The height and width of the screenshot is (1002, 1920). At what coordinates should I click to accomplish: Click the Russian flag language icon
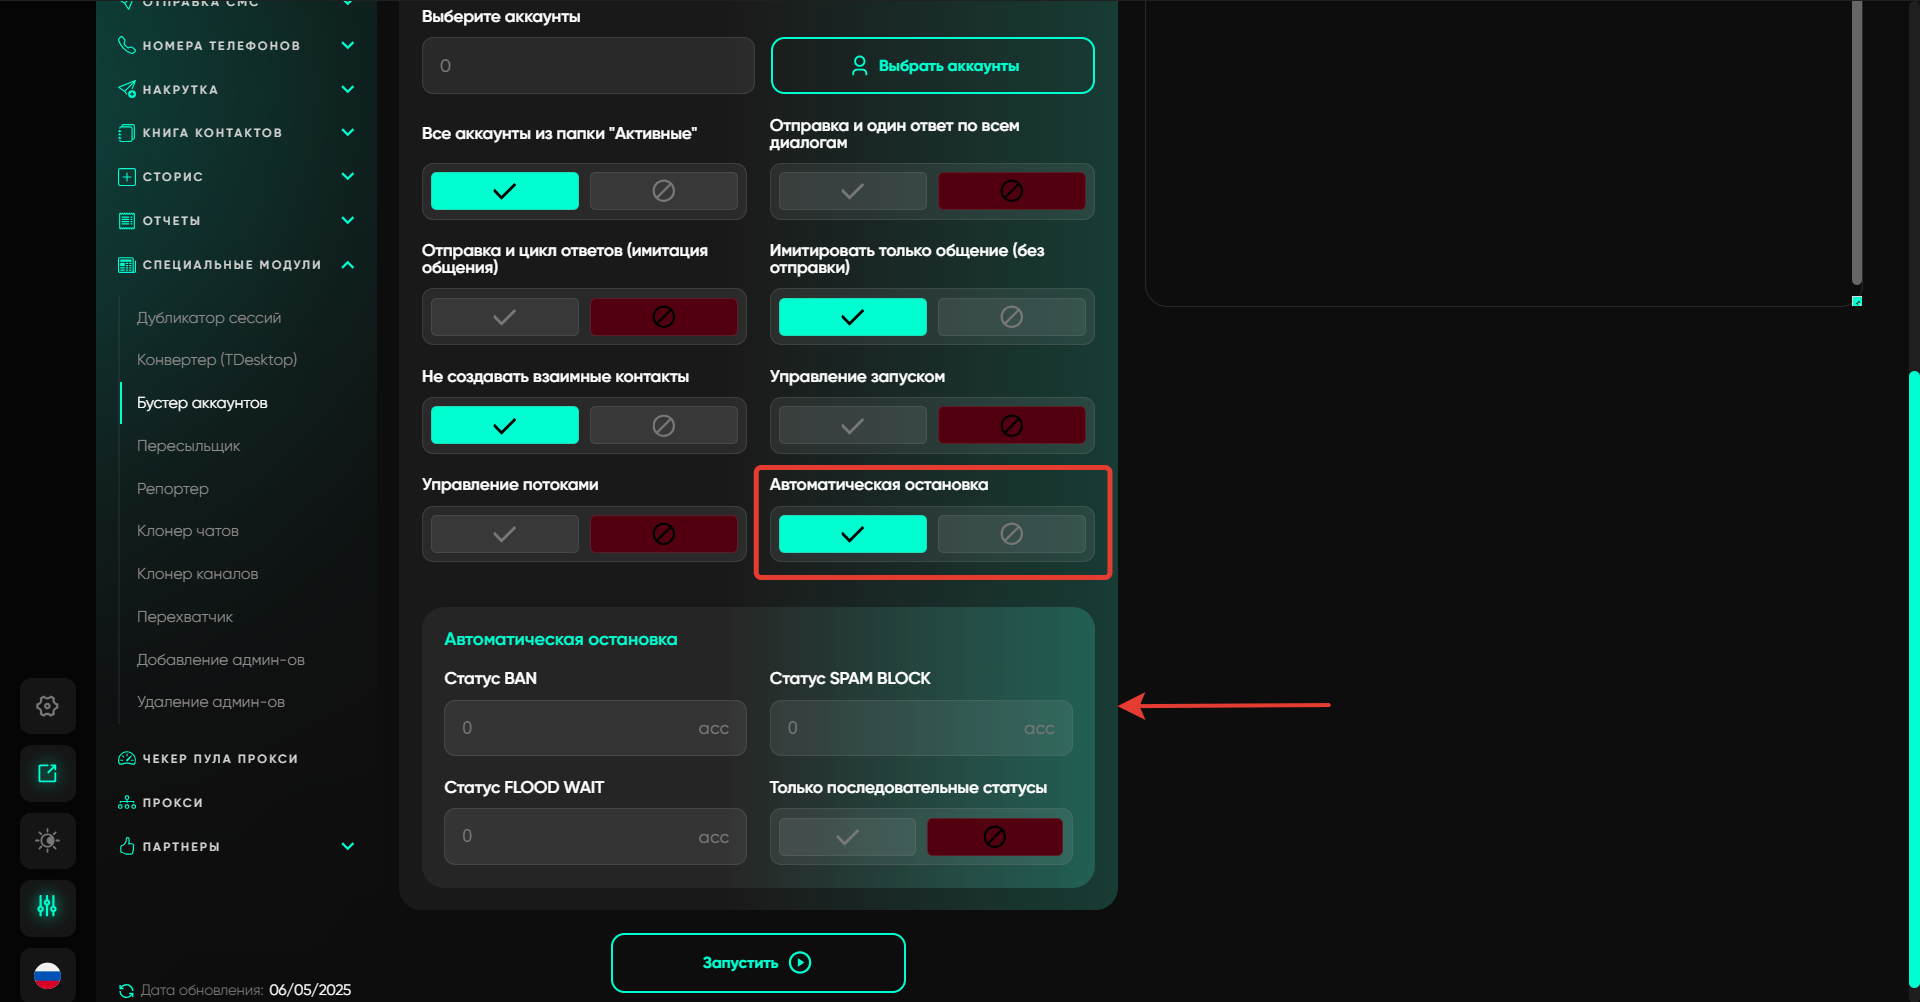point(47,975)
